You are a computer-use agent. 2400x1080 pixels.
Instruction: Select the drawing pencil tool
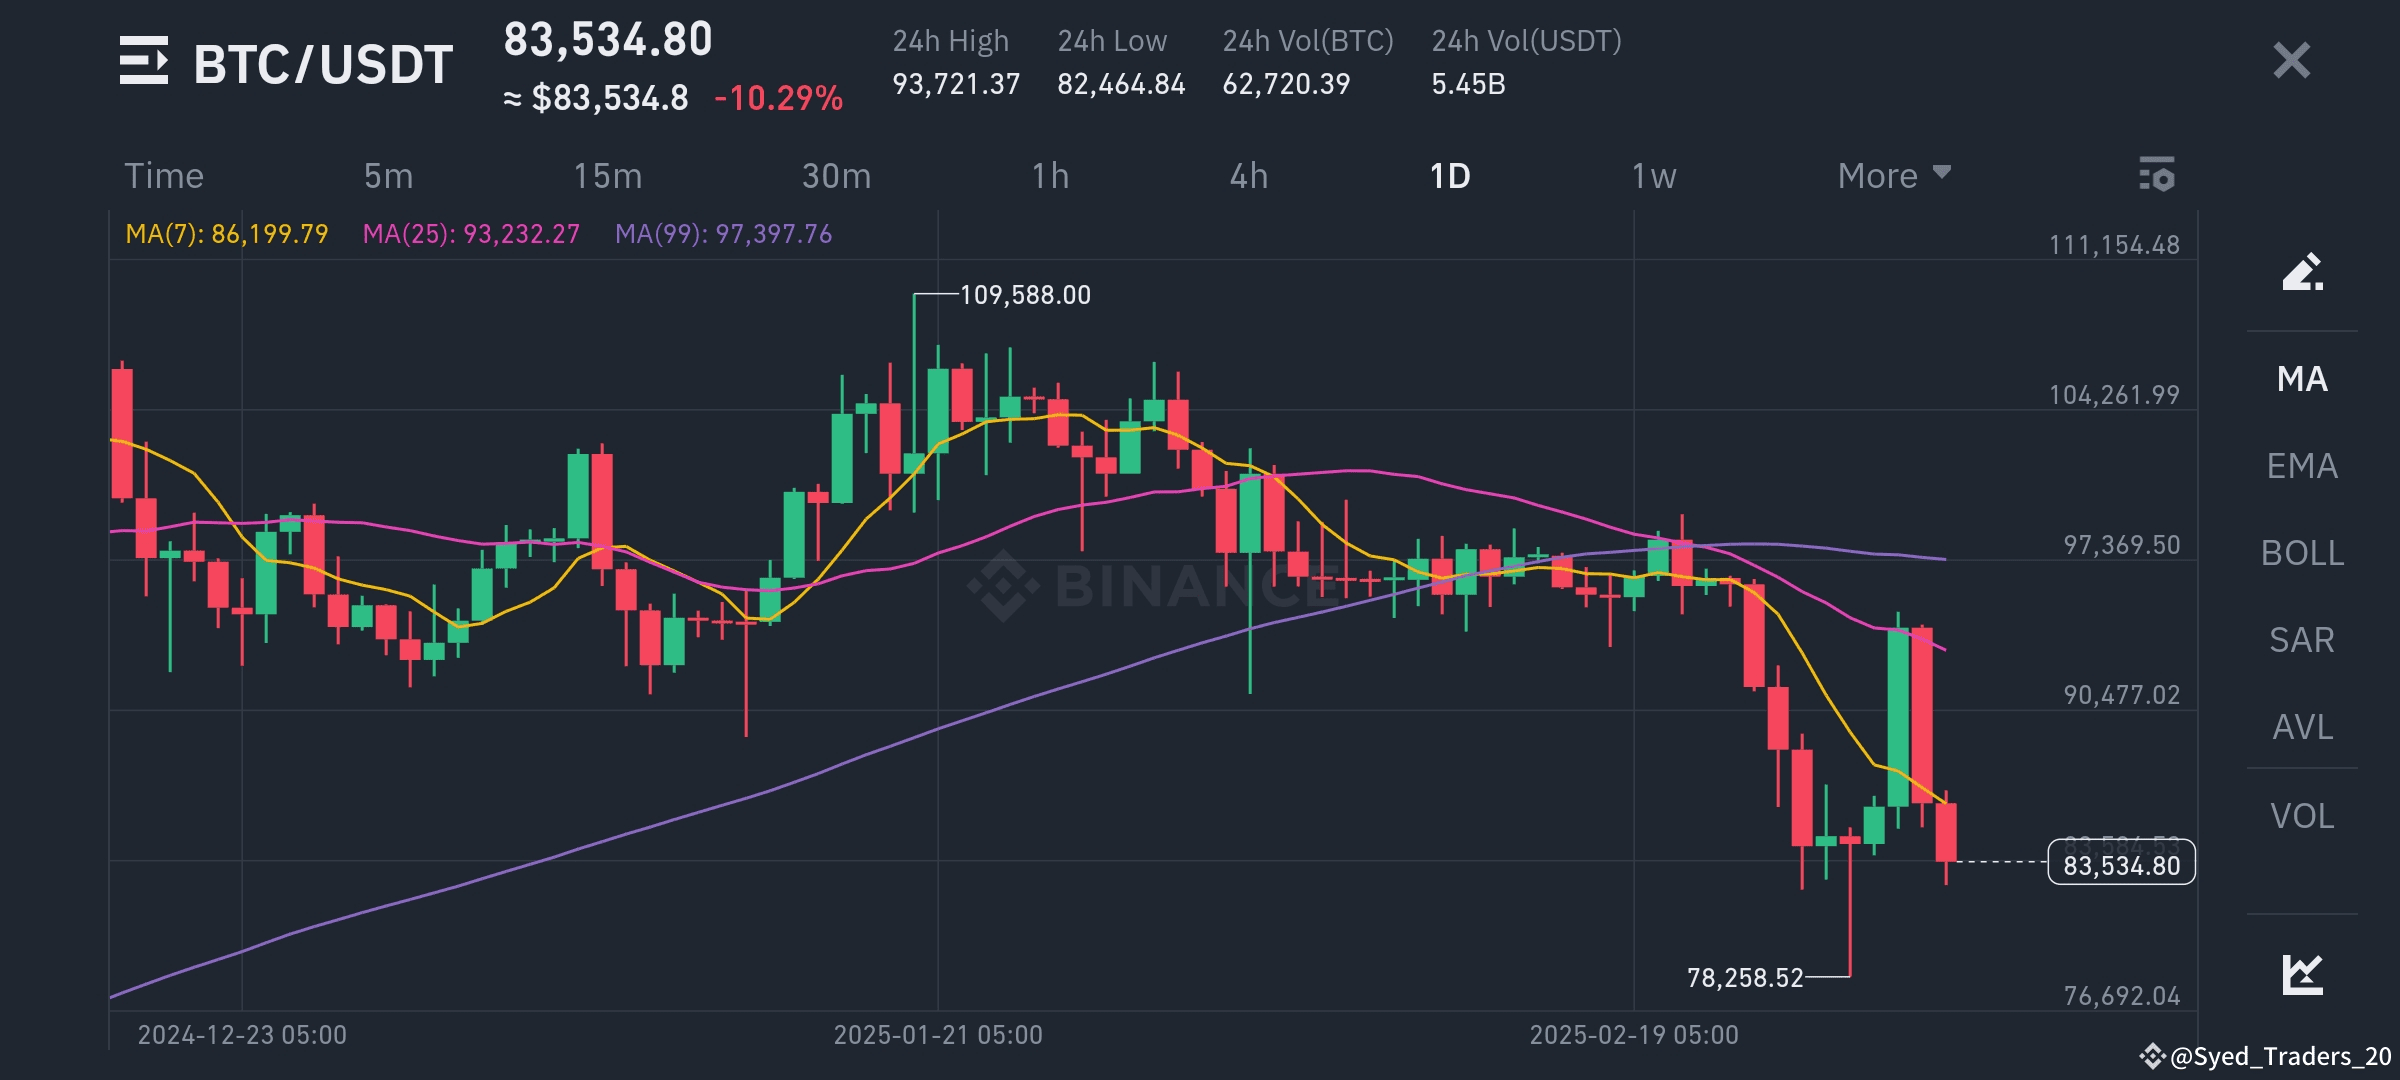pos(2302,272)
